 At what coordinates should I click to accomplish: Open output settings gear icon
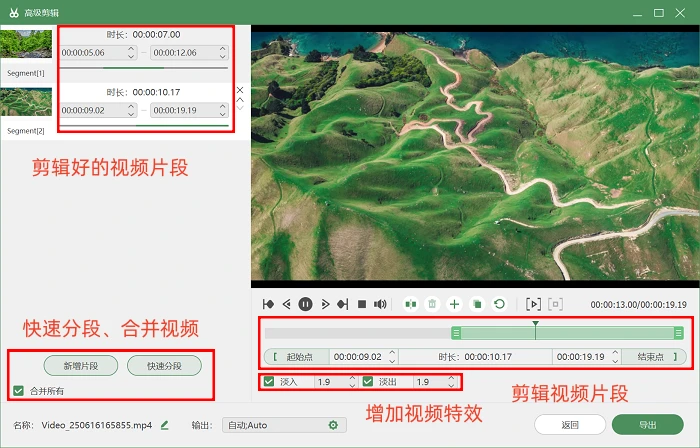click(333, 425)
